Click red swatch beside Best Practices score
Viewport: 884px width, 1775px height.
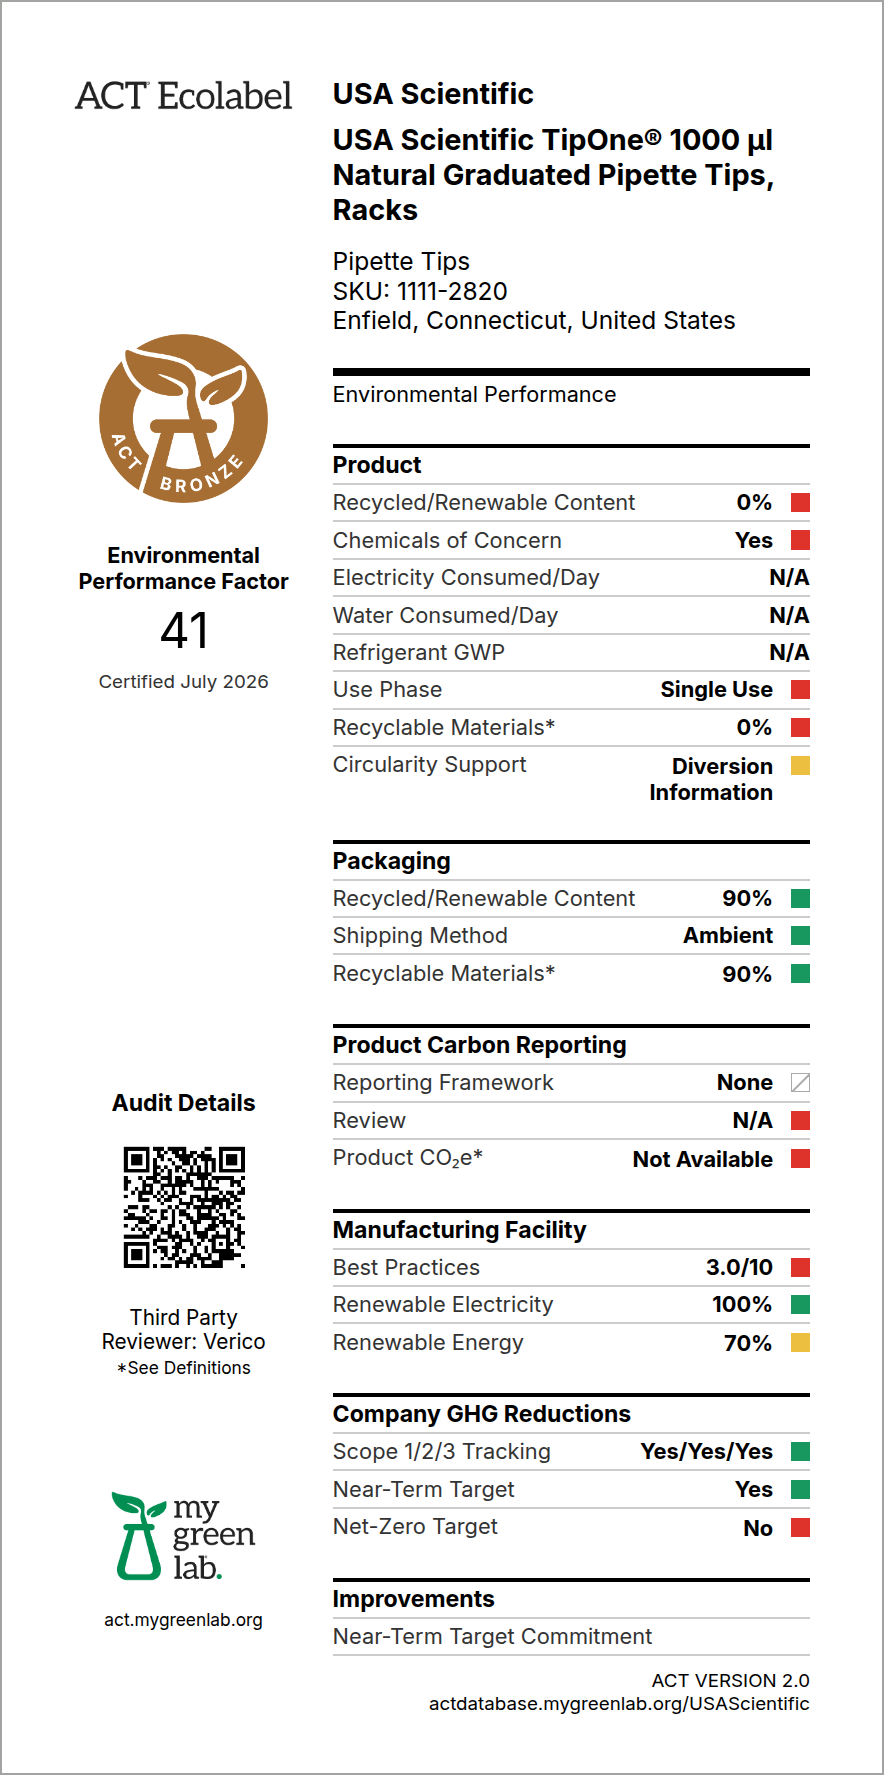point(800,1268)
